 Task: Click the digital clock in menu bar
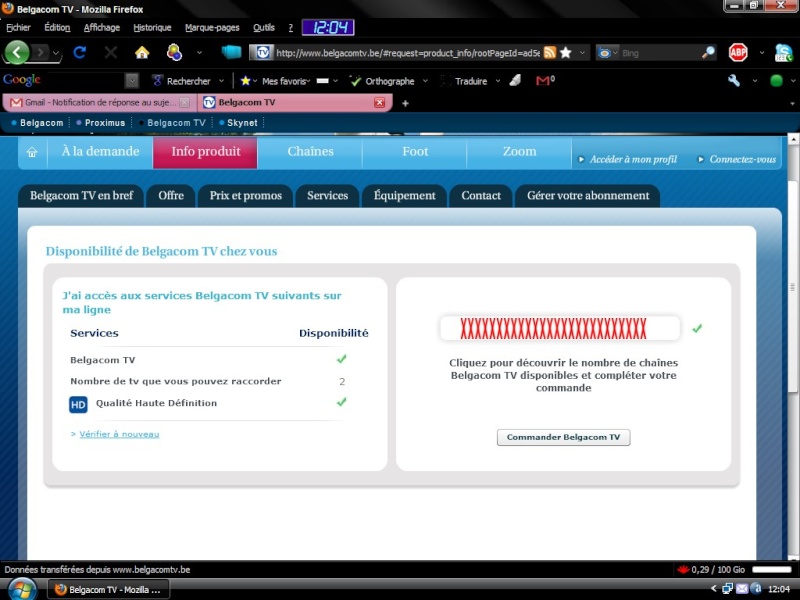[328, 28]
